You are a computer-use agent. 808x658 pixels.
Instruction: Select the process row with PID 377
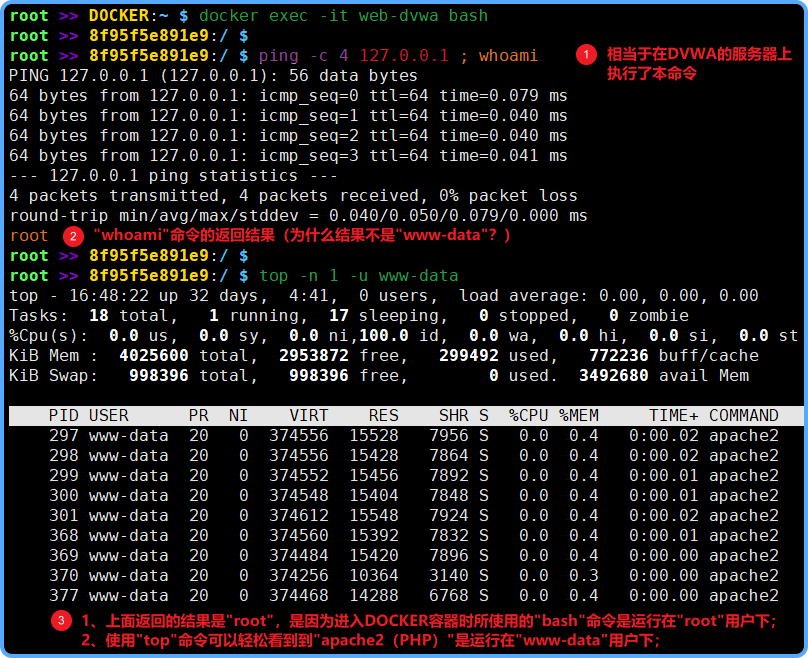point(414,596)
